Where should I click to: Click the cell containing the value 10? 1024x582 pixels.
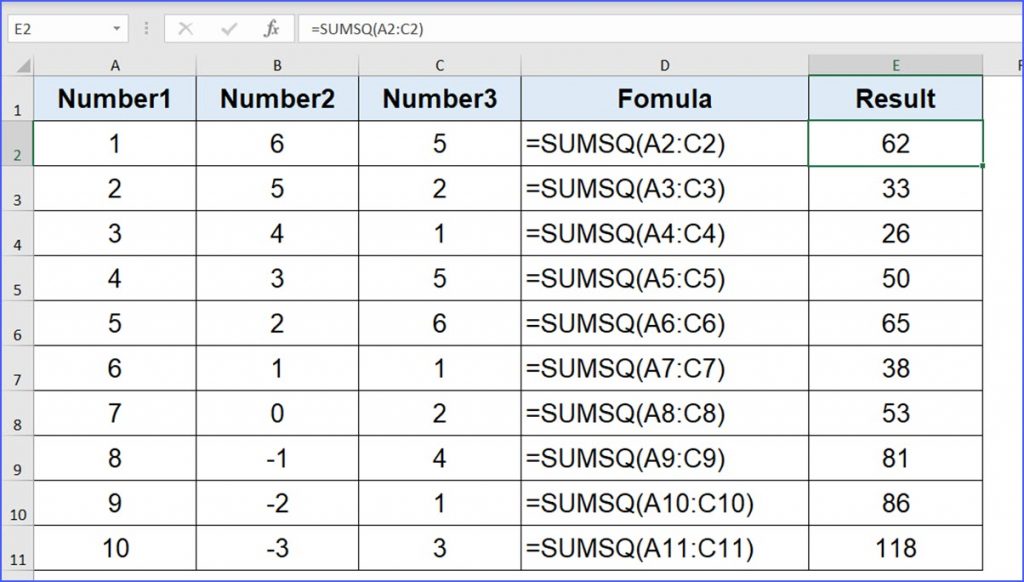coord(115,548)
